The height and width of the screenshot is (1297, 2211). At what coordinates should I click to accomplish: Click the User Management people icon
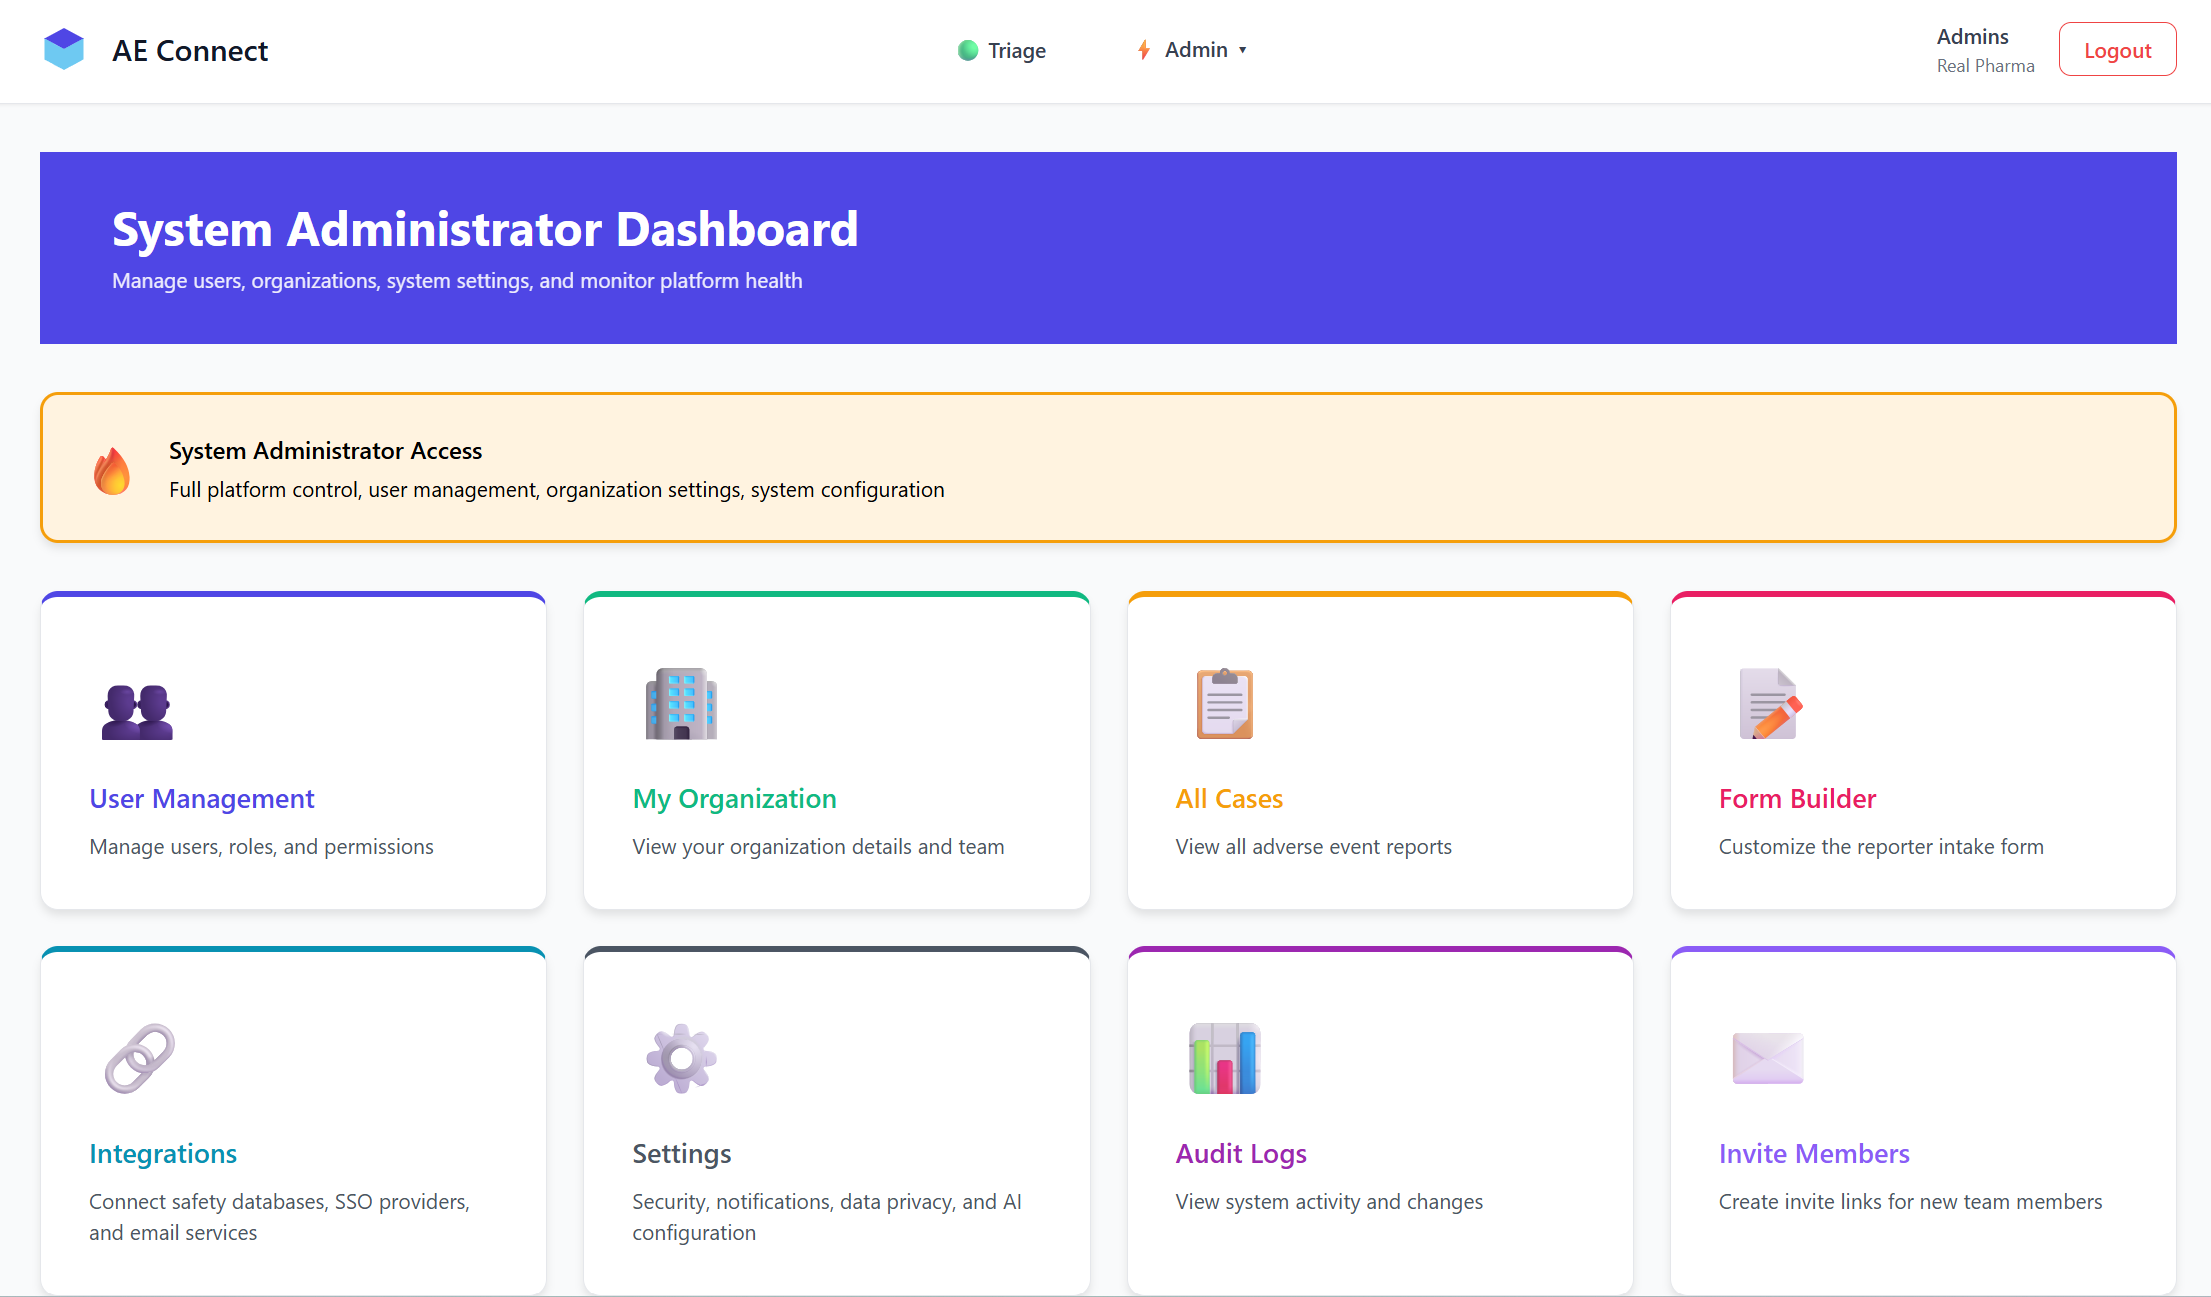(137, 711)
